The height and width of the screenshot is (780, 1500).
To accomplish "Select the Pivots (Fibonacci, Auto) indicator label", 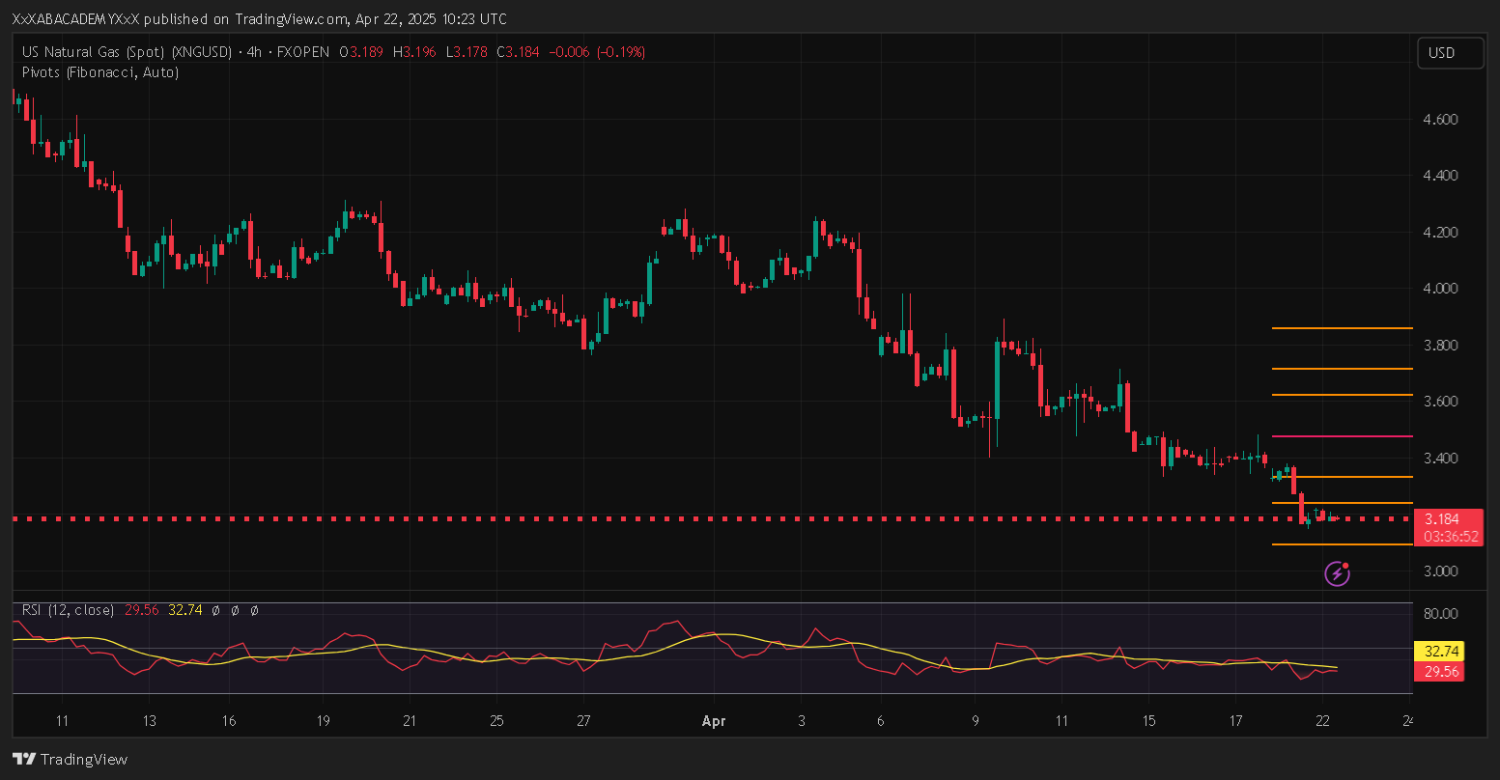I will click(100, 72).
